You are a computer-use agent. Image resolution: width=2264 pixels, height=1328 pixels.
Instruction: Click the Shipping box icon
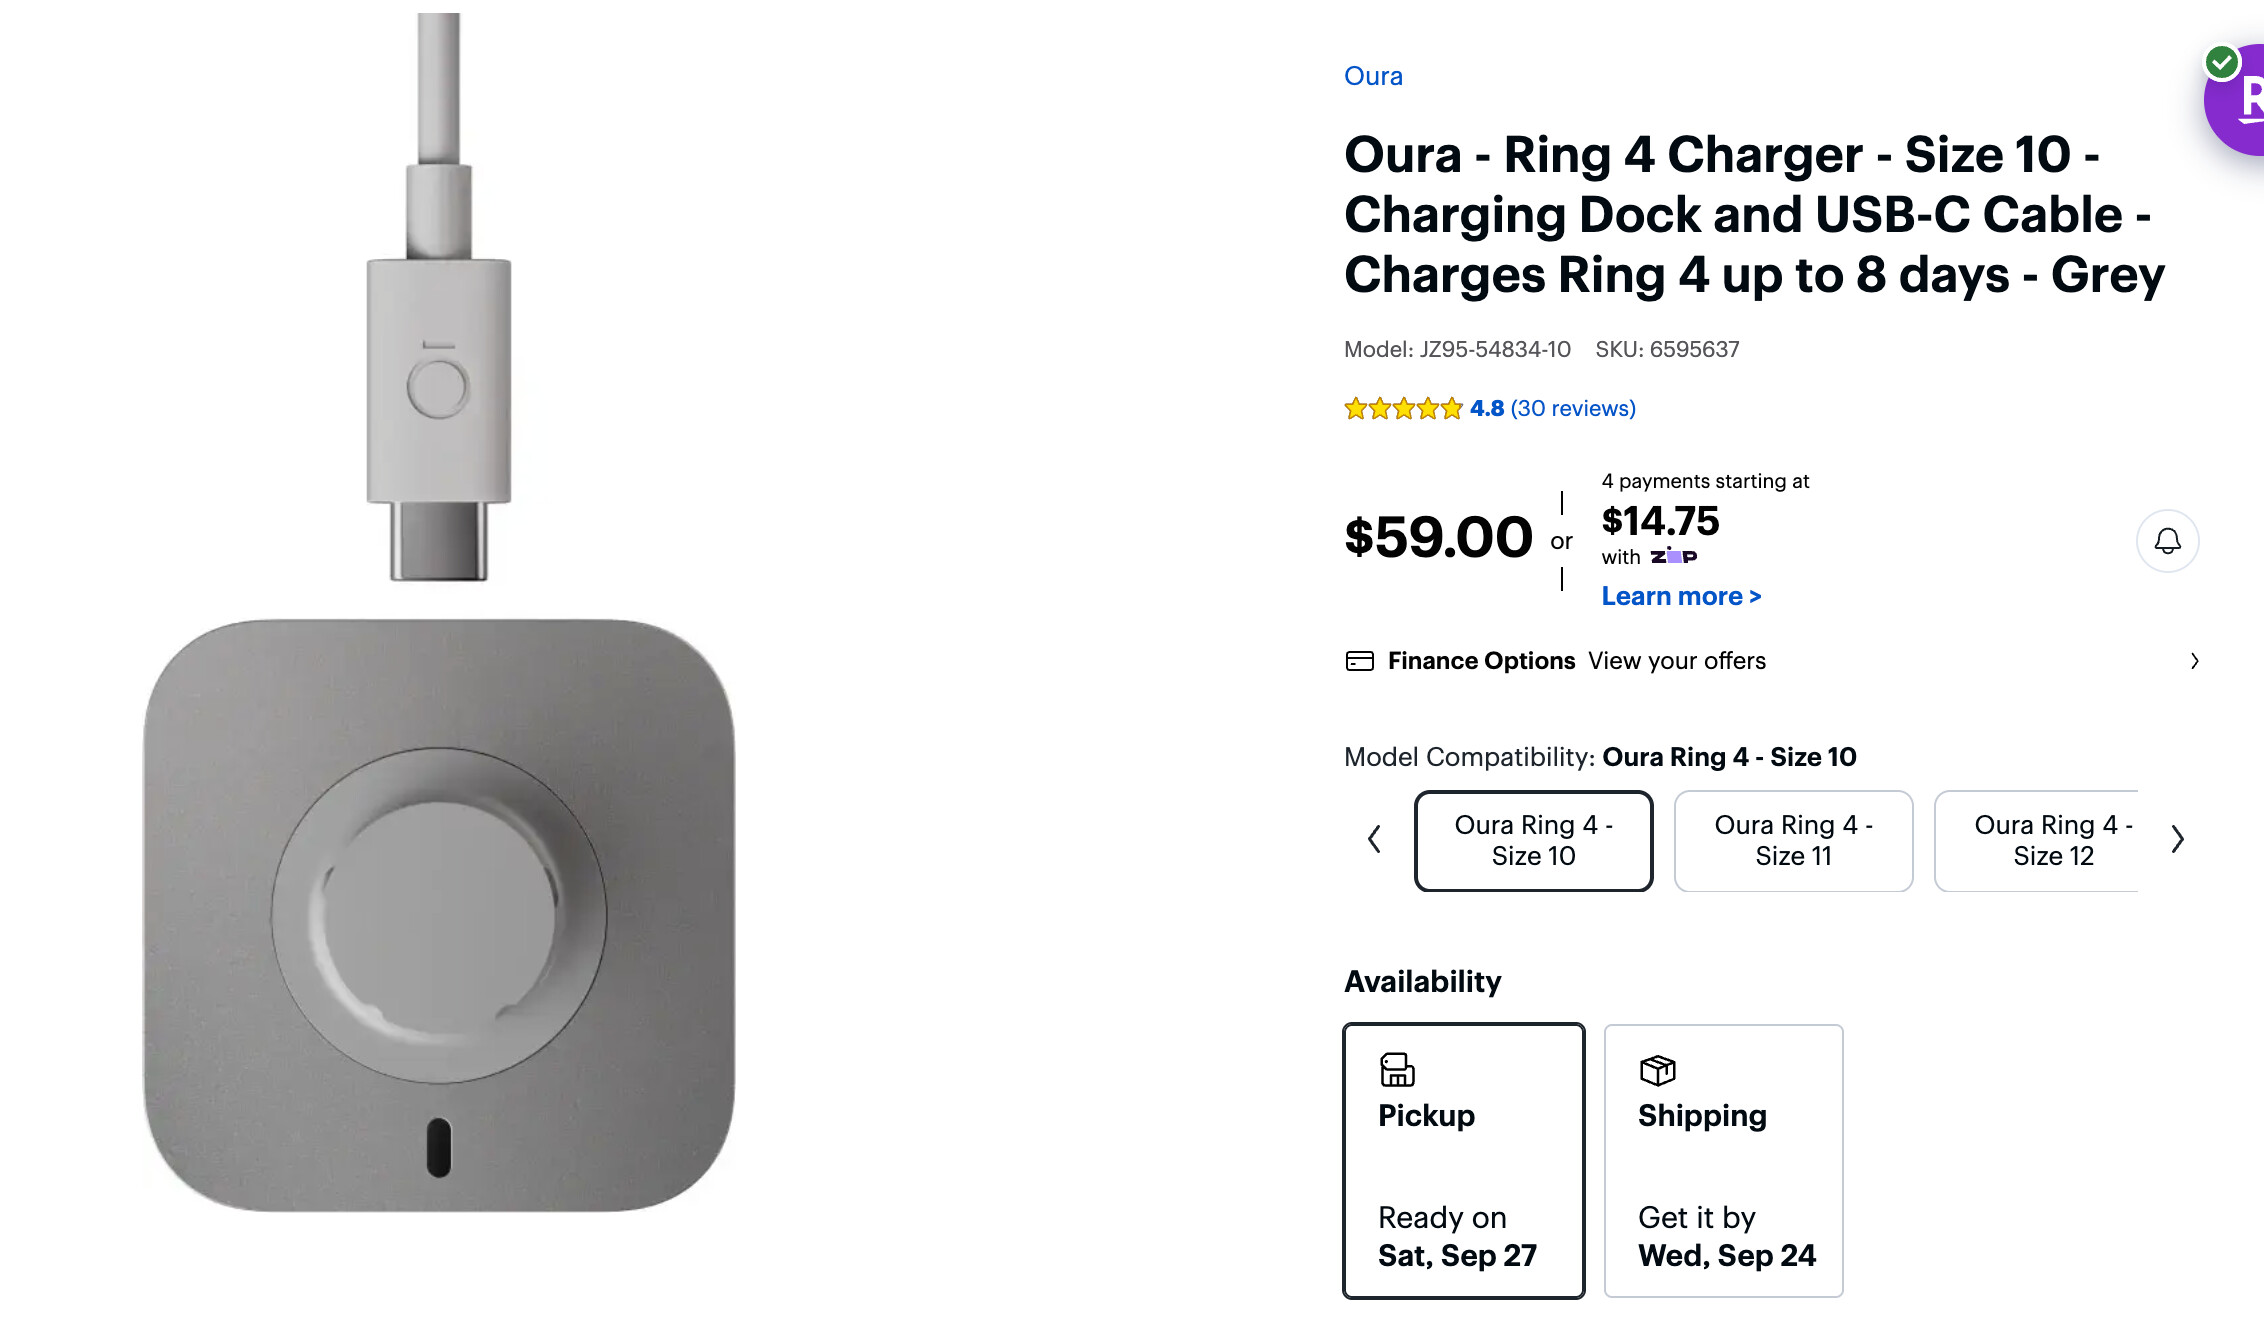tap(1657, 1070)
